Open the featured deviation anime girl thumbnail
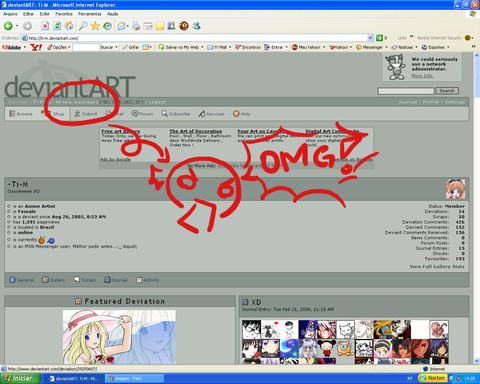Screen dimensions: 480x384 (x=119, y=337)
